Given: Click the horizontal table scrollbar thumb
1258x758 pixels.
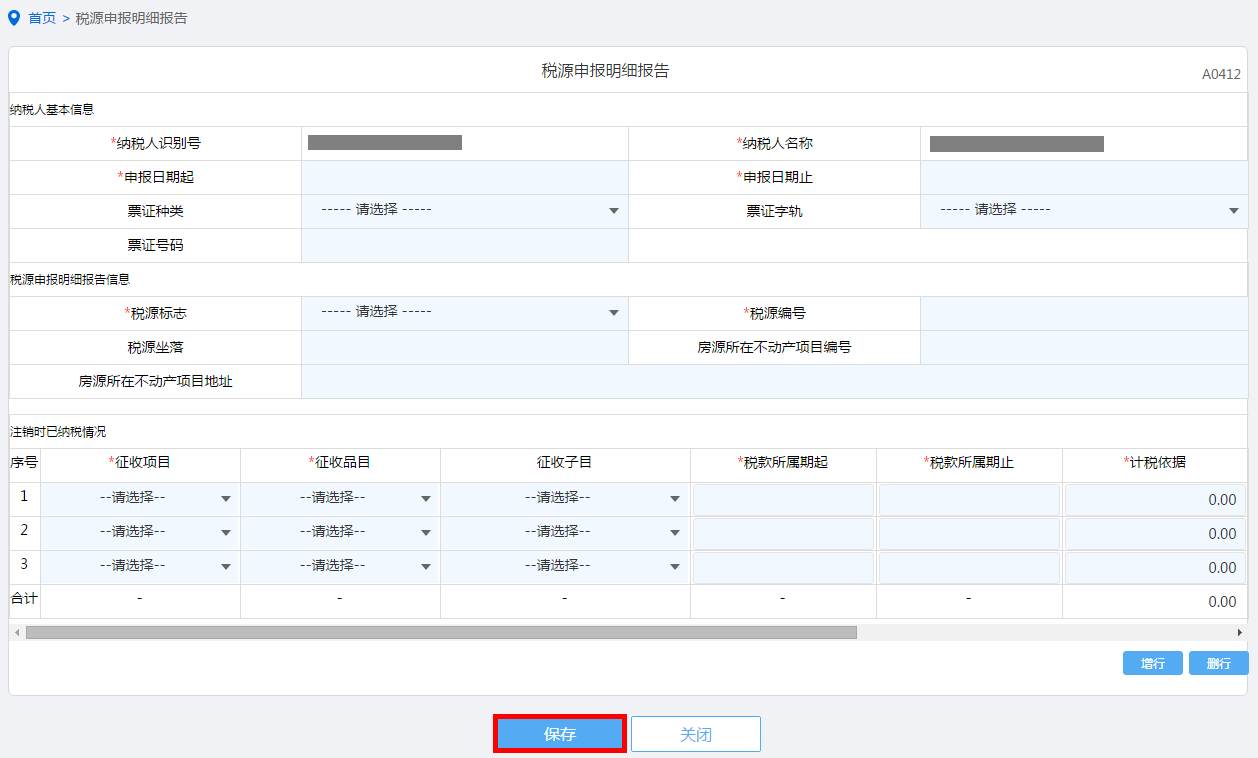Looking at the screenshot, I should (x=440, y=633).
